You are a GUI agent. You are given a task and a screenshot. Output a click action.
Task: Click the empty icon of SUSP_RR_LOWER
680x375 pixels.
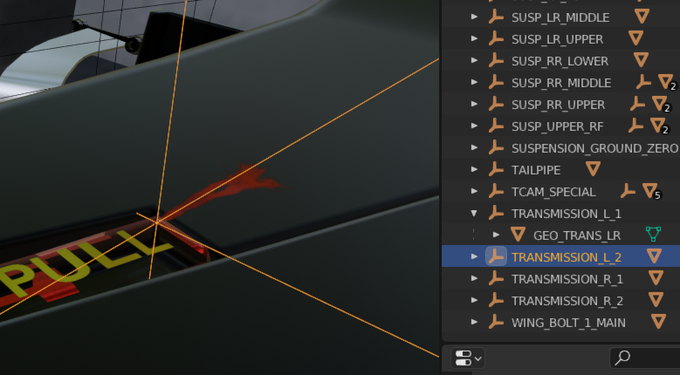(x=496, y=61)
